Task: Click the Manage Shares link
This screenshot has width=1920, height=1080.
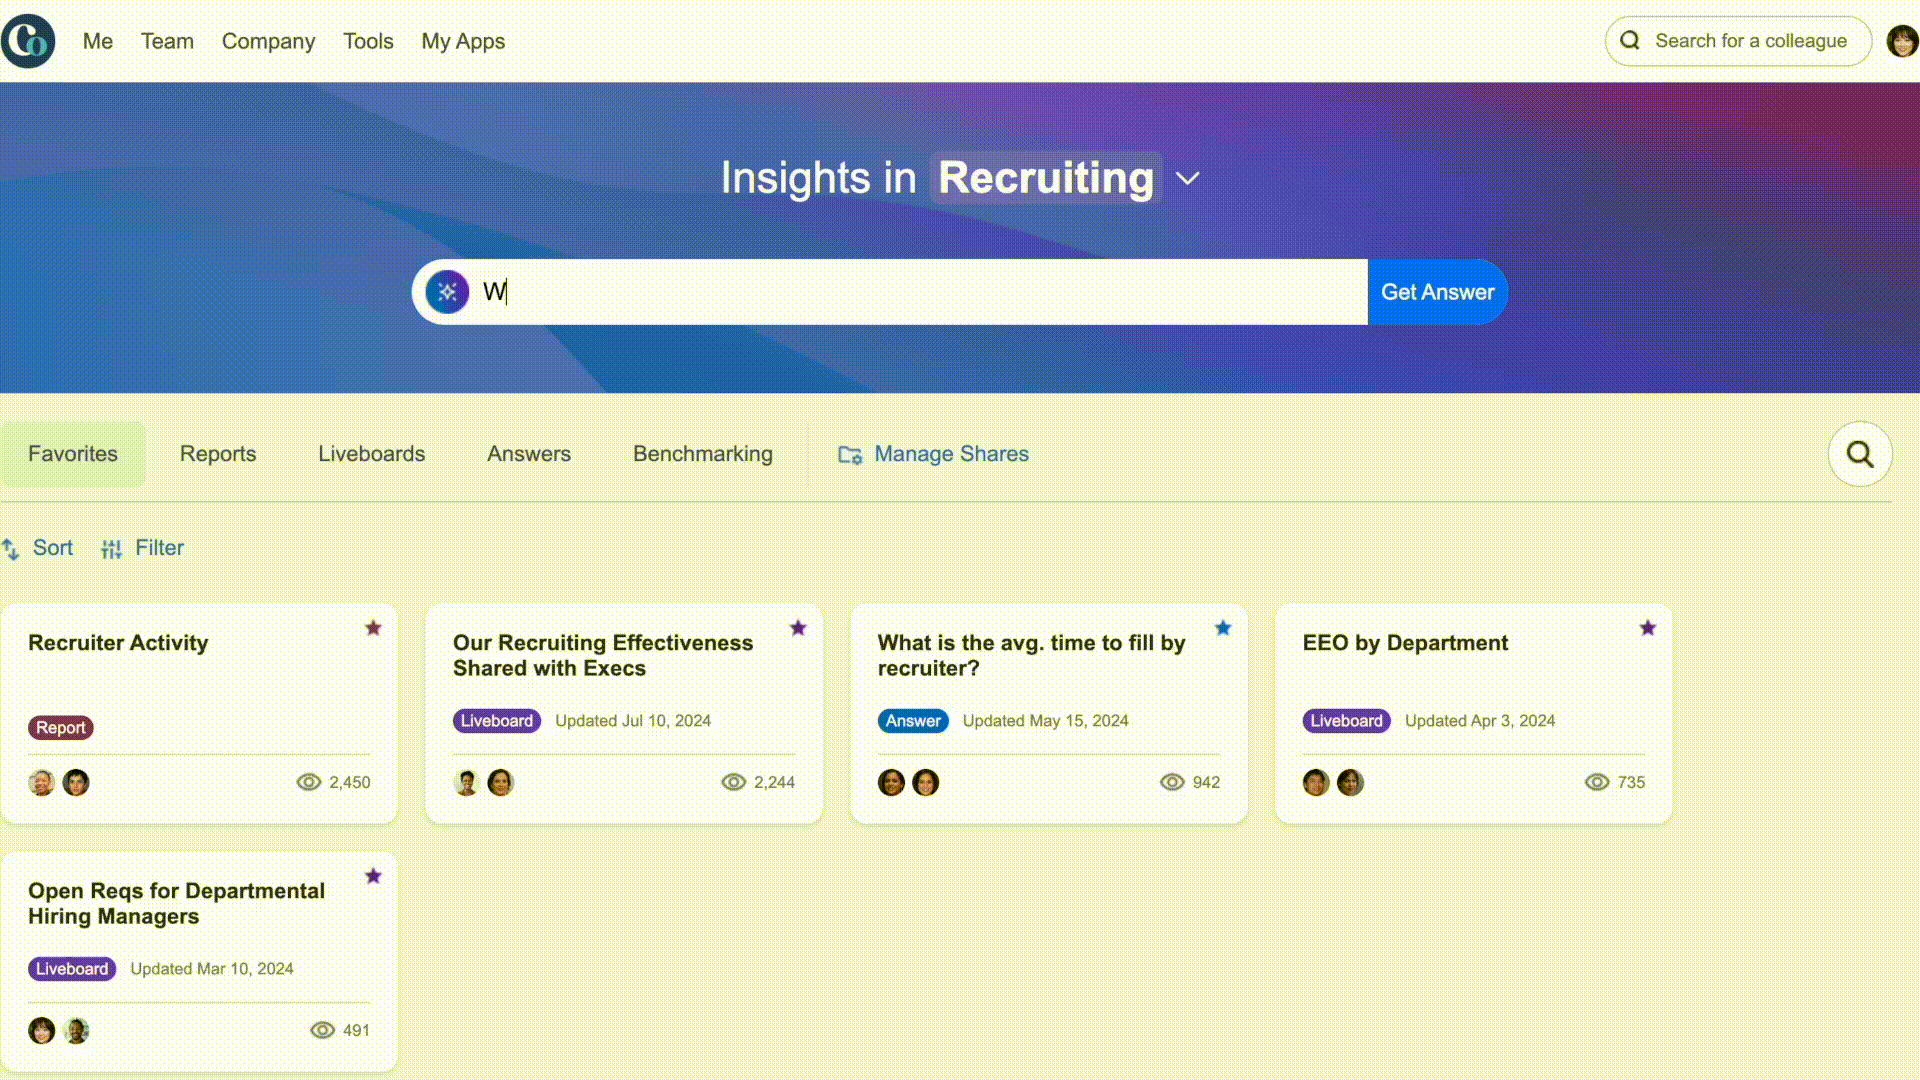Action: click(x=932, y=454)
